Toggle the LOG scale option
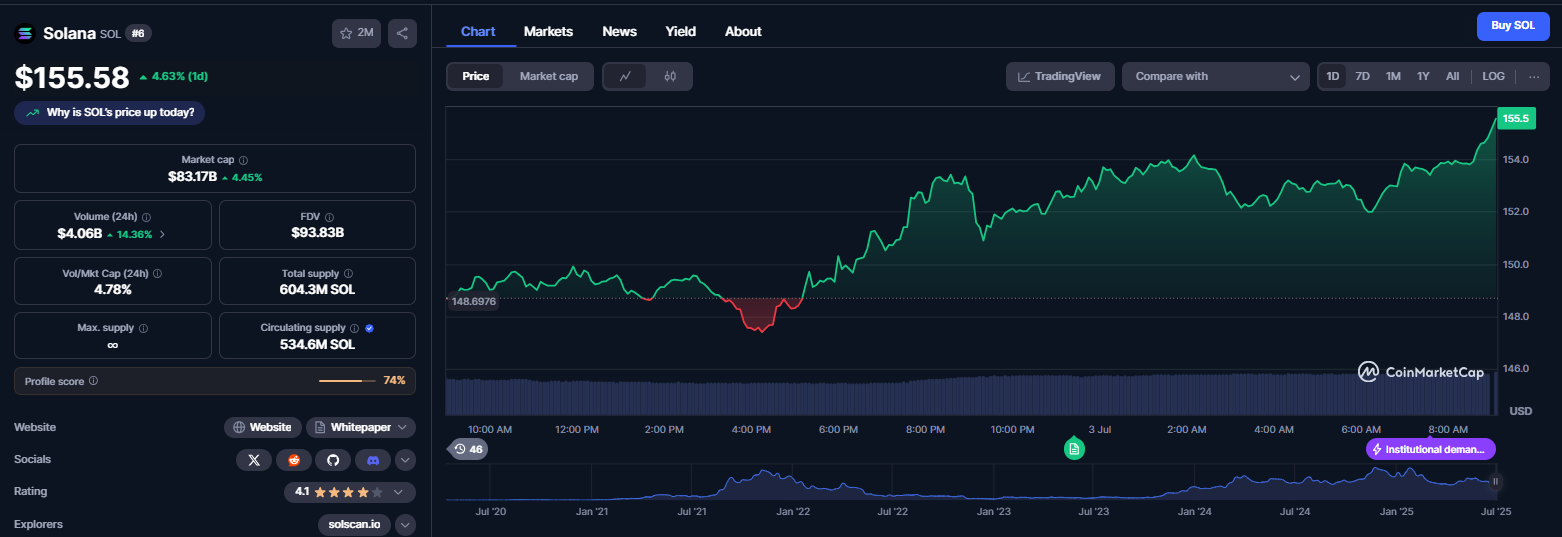Viewport: 1562px width, 537px height. click(1493, 76)
